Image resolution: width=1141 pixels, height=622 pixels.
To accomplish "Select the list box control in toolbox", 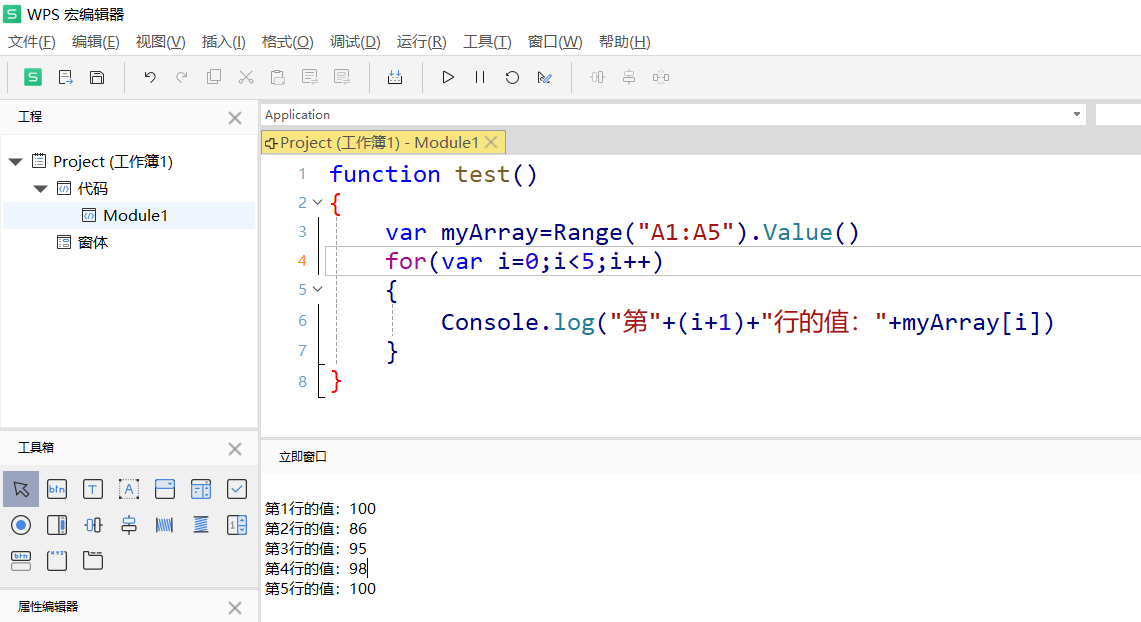I will (201, 489).
